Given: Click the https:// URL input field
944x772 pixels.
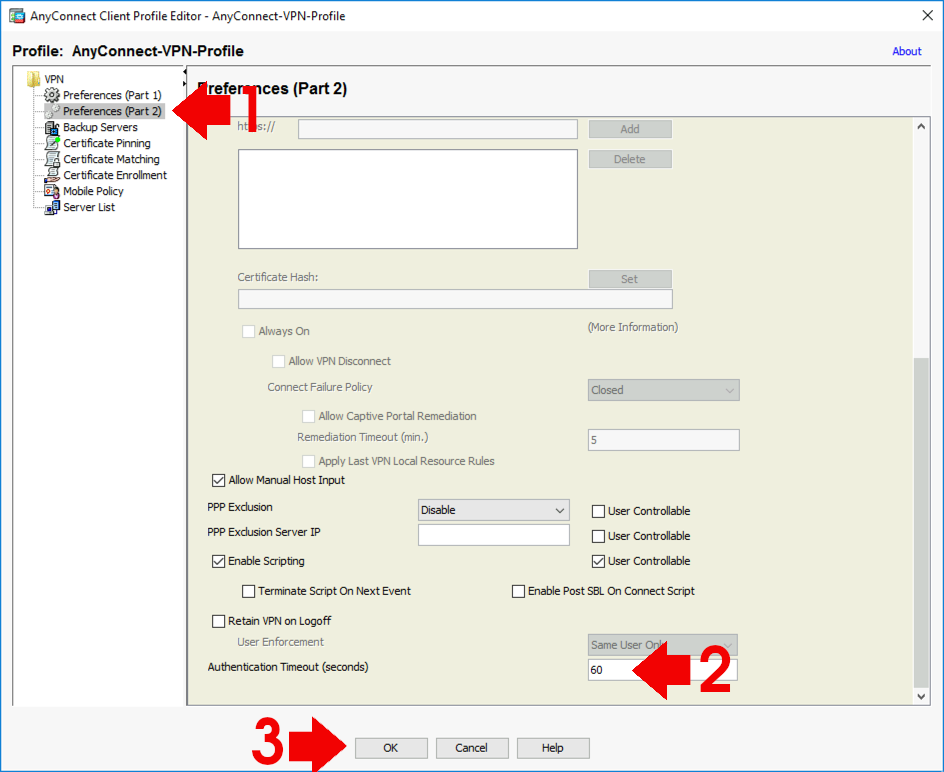Looking at the screenshot, I should [438, 129].
